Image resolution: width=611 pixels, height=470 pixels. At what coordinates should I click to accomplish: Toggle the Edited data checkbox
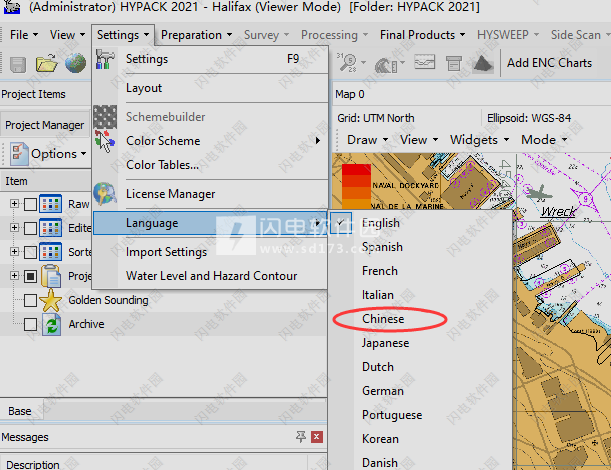click(x=30, y=228)
